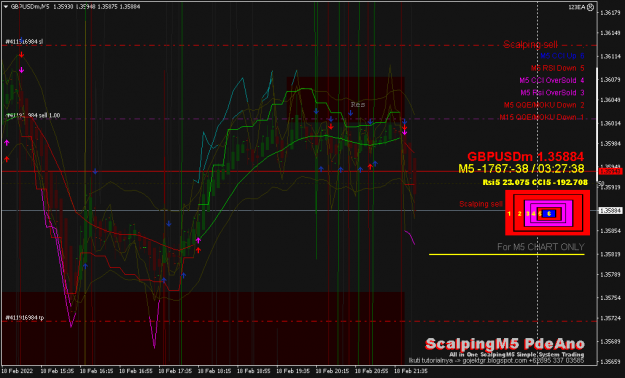This screenshot has height=378, width=625.
Task: Click the 10 Feb 19:35 time axis label
Action: click(293, 371)
